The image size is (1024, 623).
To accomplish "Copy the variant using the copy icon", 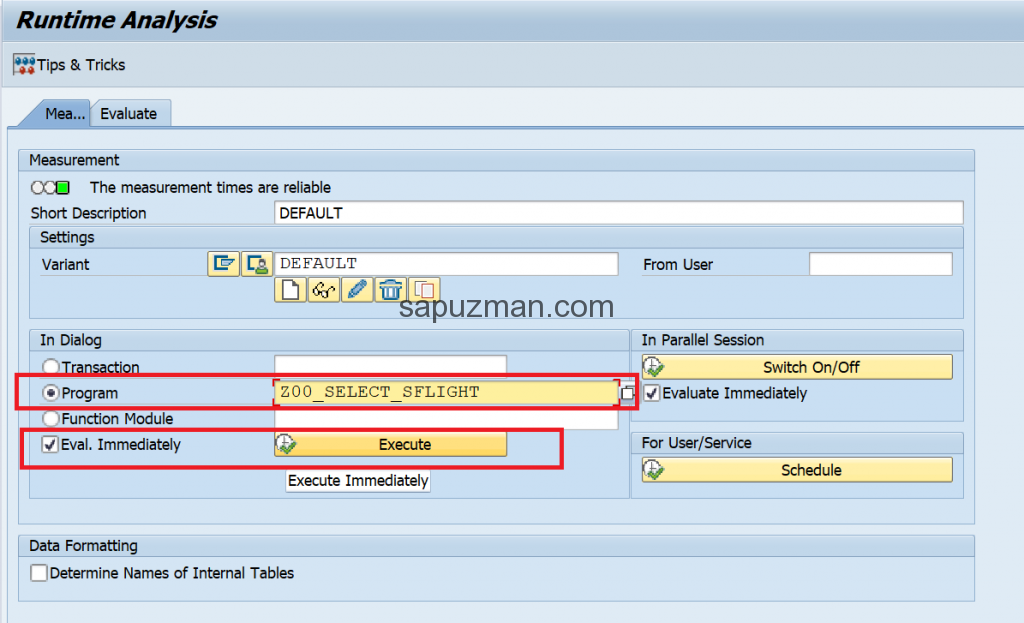I will click(423, 289).
